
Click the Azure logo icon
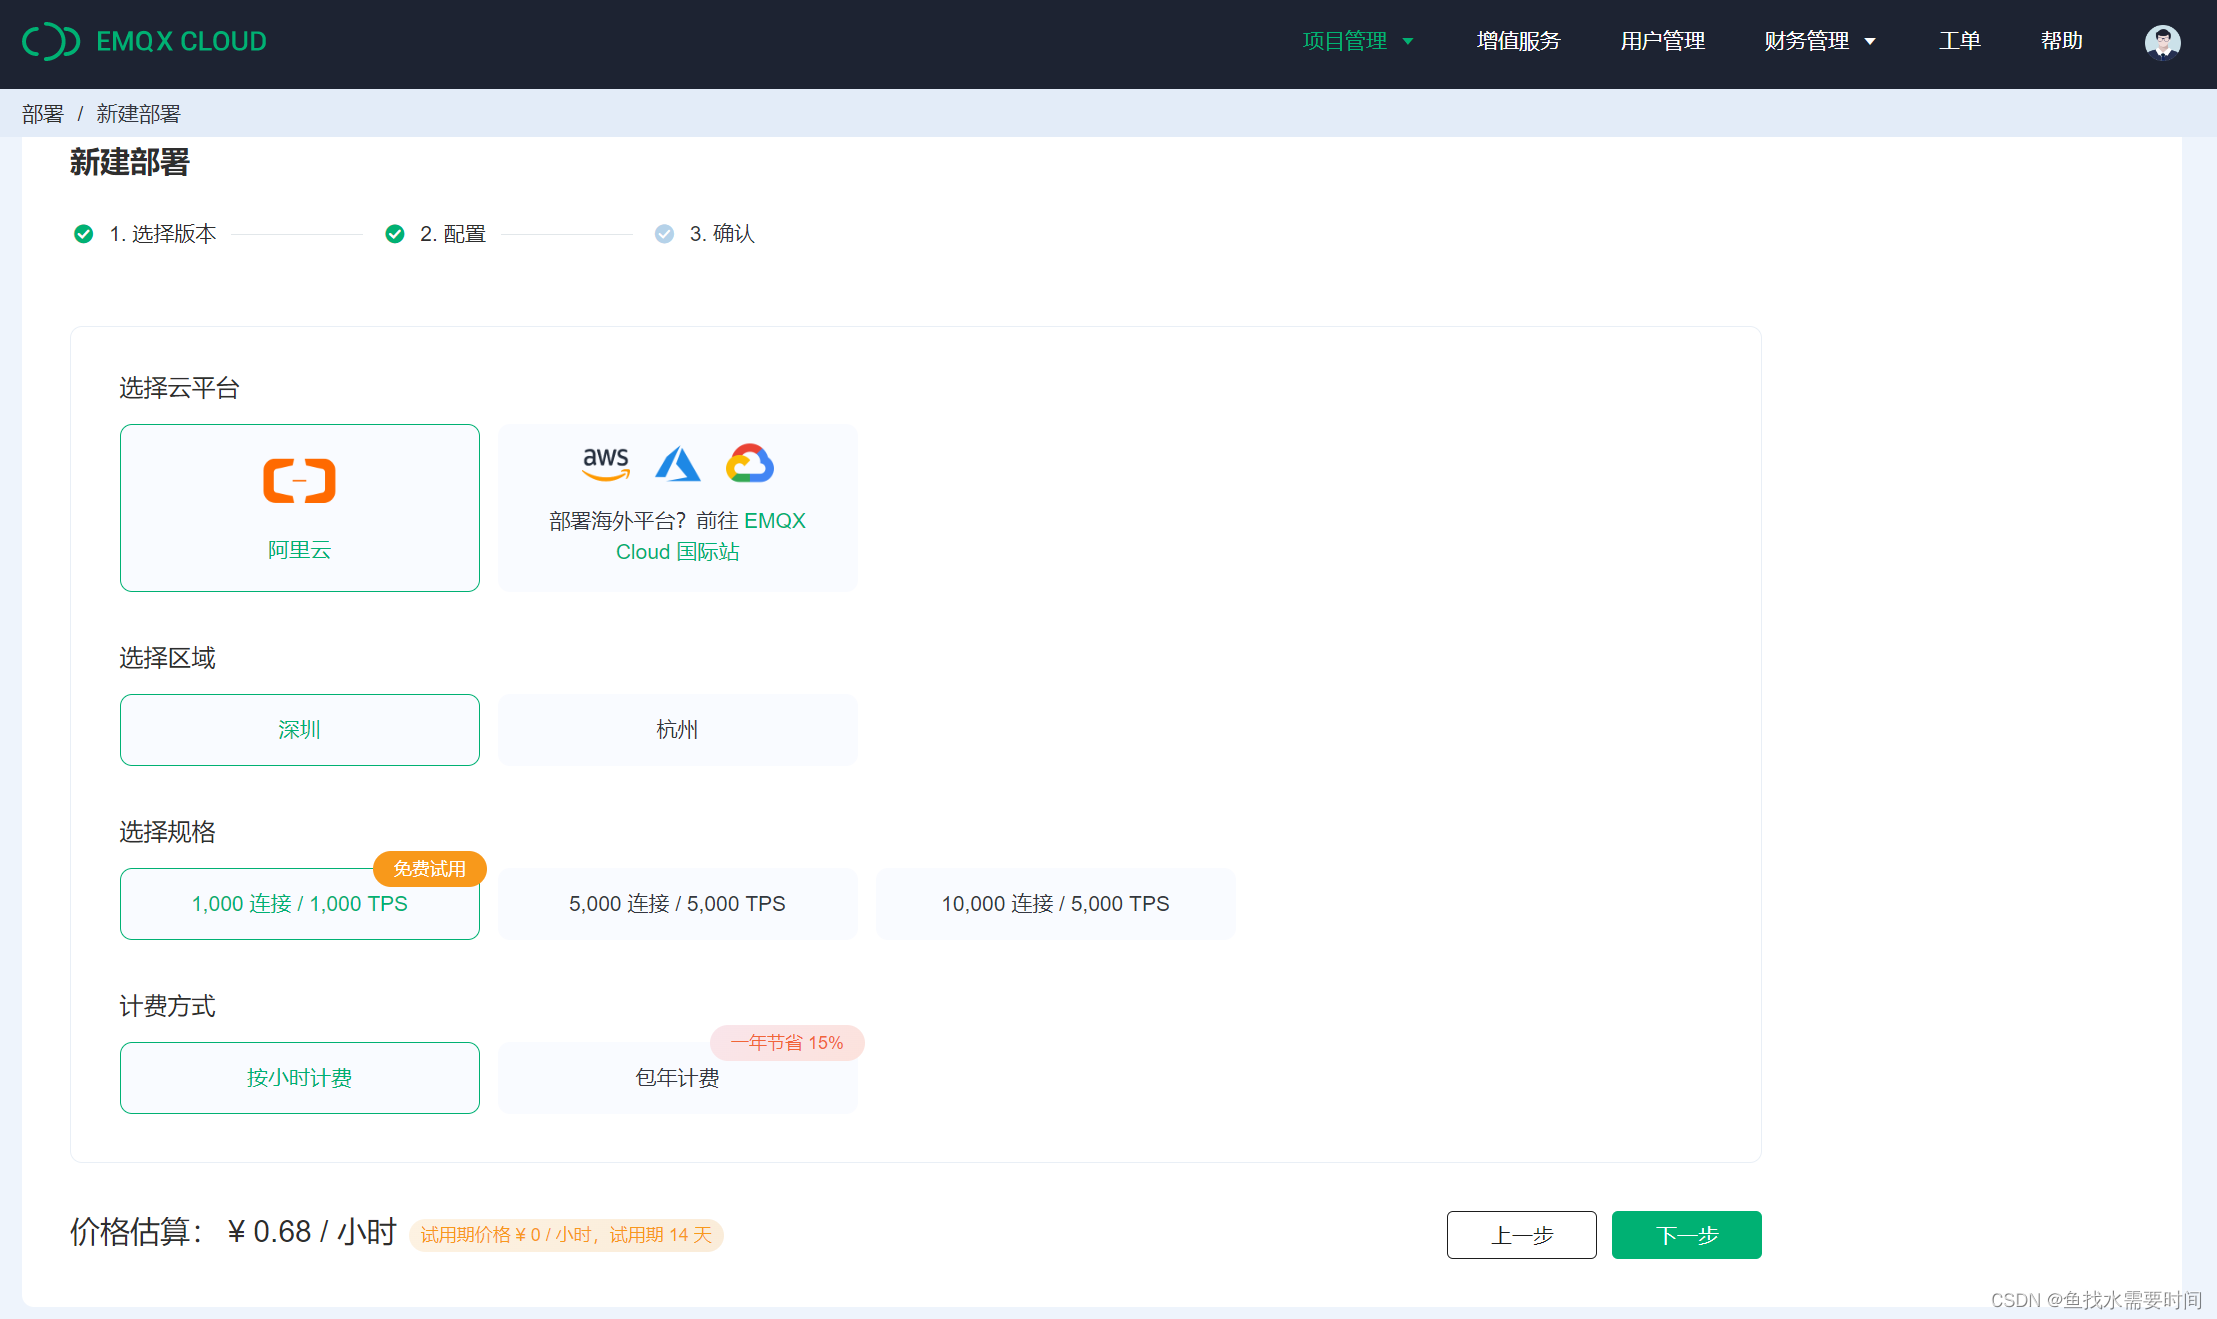click(678, 464)
